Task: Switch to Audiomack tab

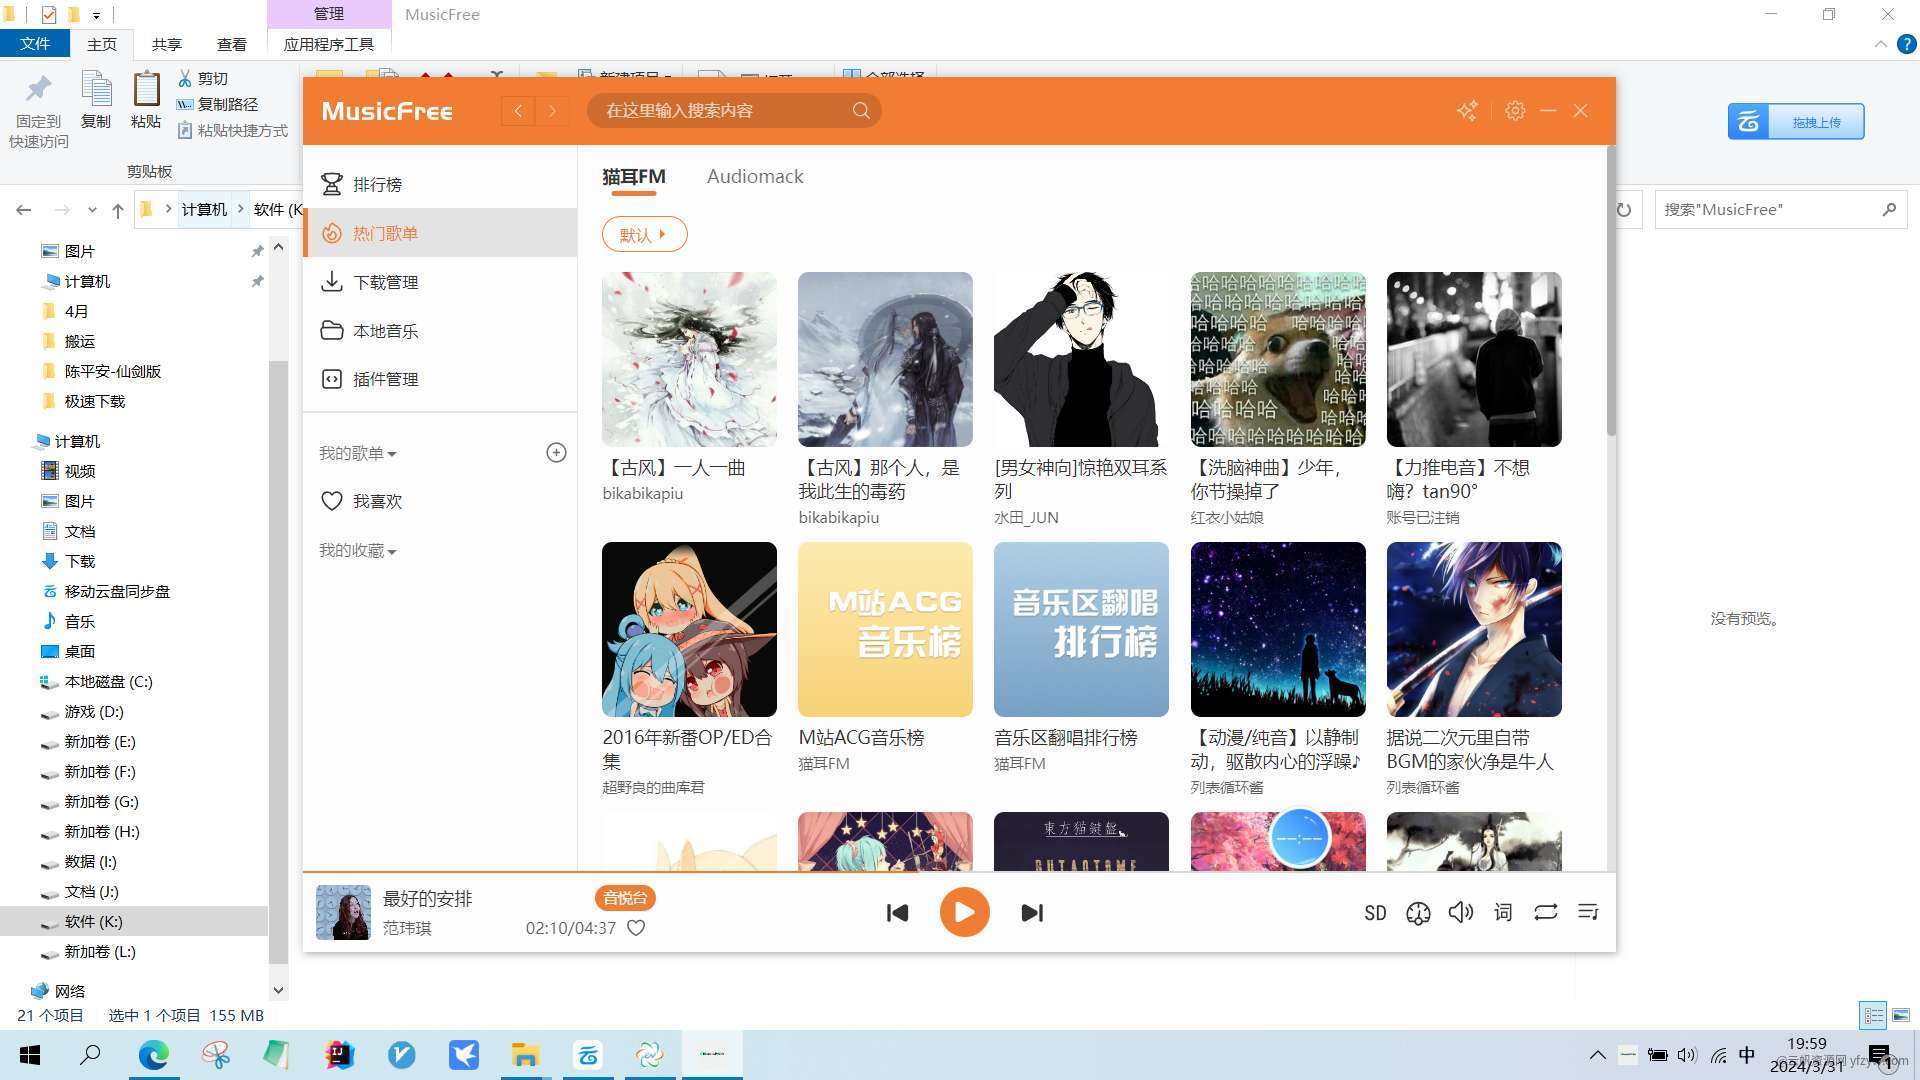Action: point(755,176)
